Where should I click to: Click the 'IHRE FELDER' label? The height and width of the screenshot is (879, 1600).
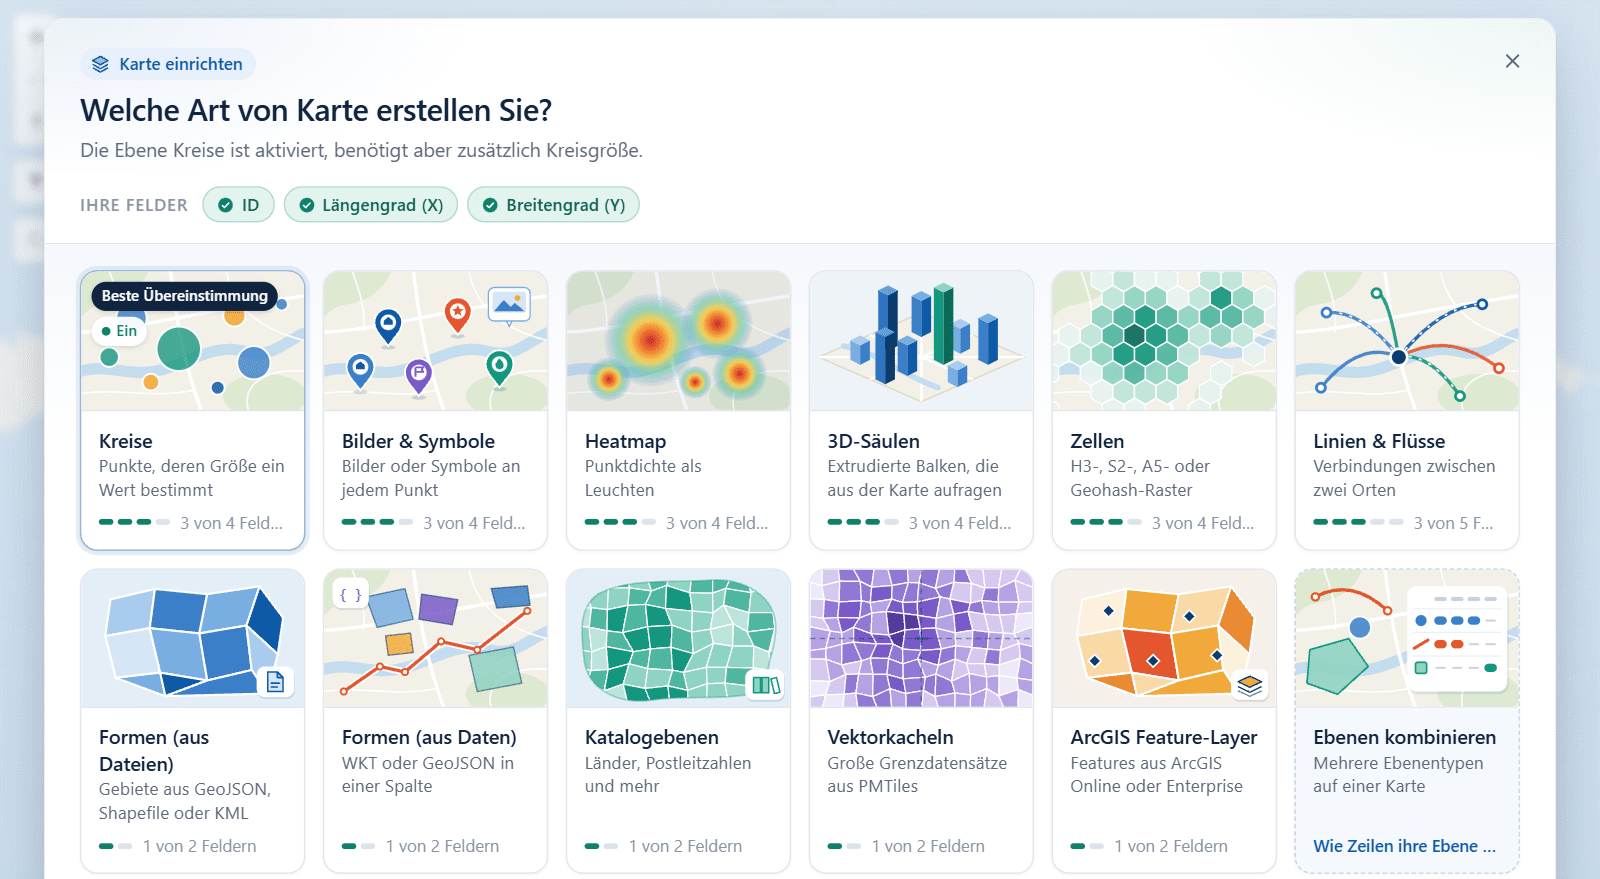(134, 205)
